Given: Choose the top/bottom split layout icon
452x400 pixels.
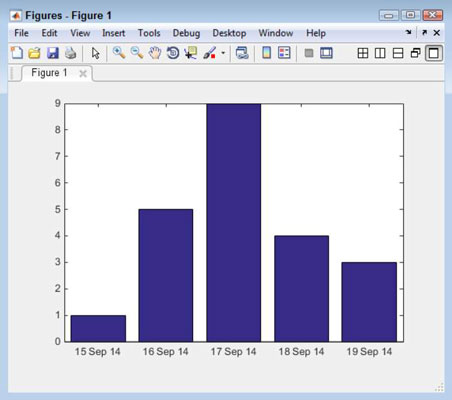Looking at the screenshot, I should click(x=398, y=53).
